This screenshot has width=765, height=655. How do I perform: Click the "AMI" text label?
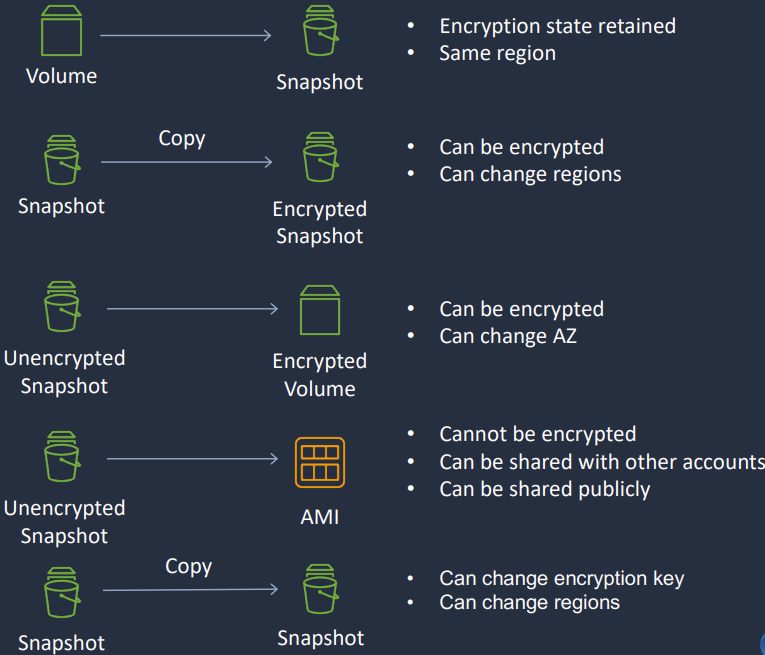[x=320, y=518]
